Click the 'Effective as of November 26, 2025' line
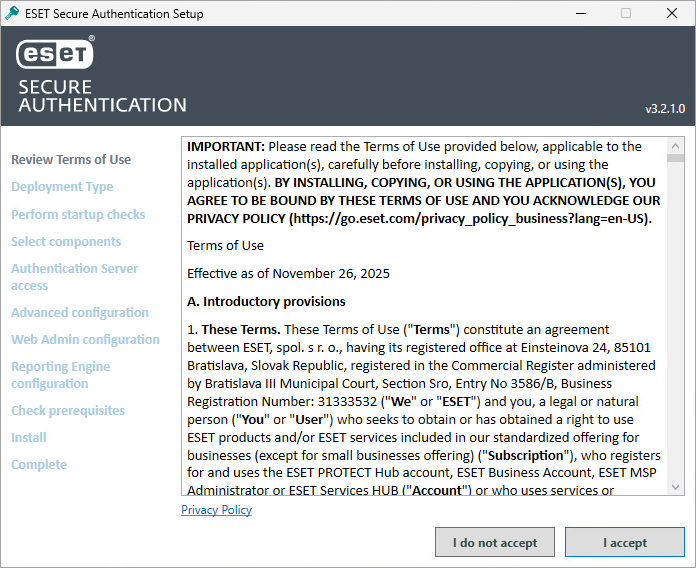The width and height of the screenshot is (696, 568). click(x=288, y=273)
